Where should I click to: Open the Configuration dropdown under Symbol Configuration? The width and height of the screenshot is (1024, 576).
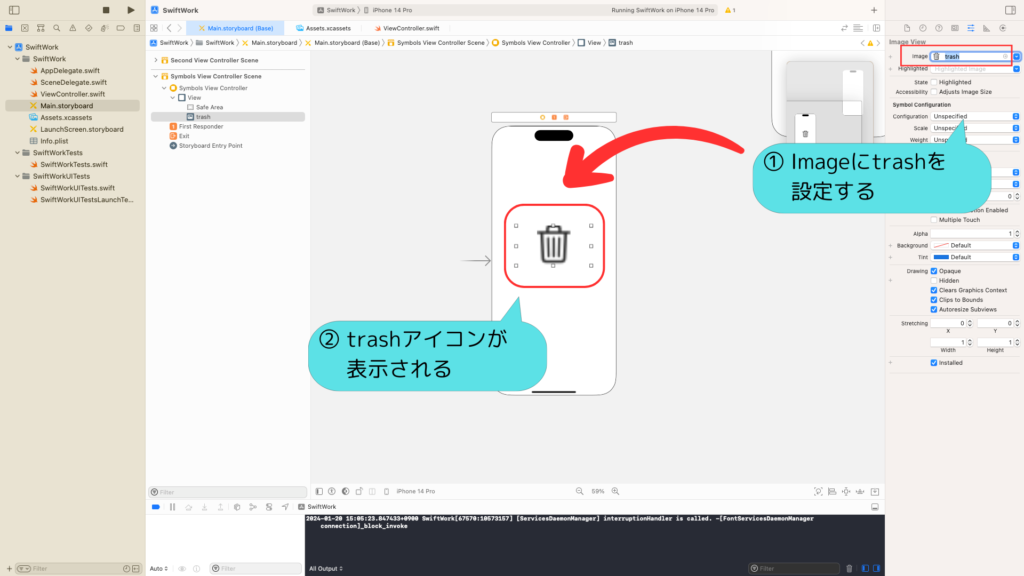tap(975, 116)
